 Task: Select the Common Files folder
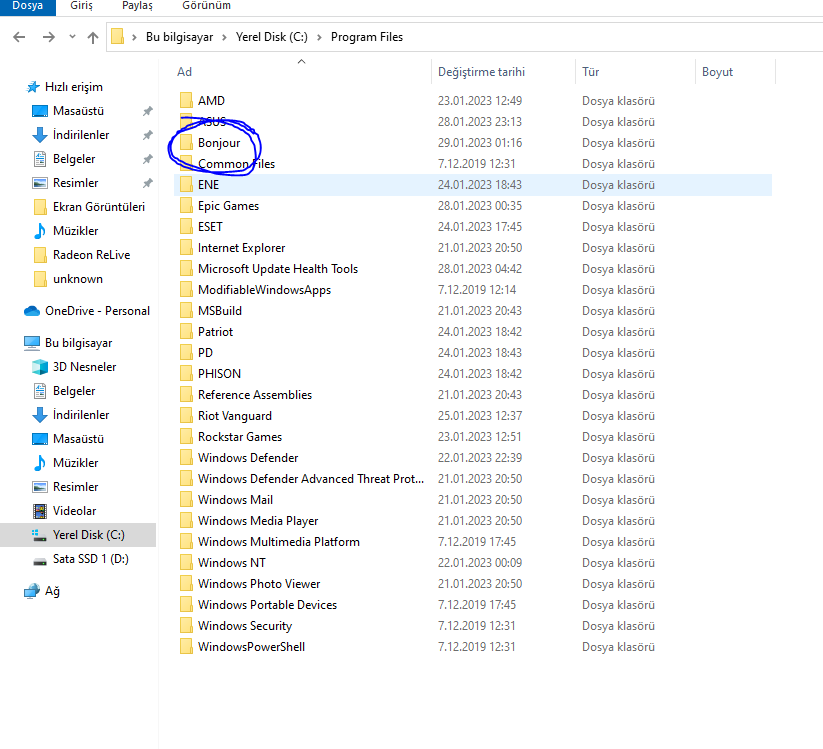coord(236,164)
